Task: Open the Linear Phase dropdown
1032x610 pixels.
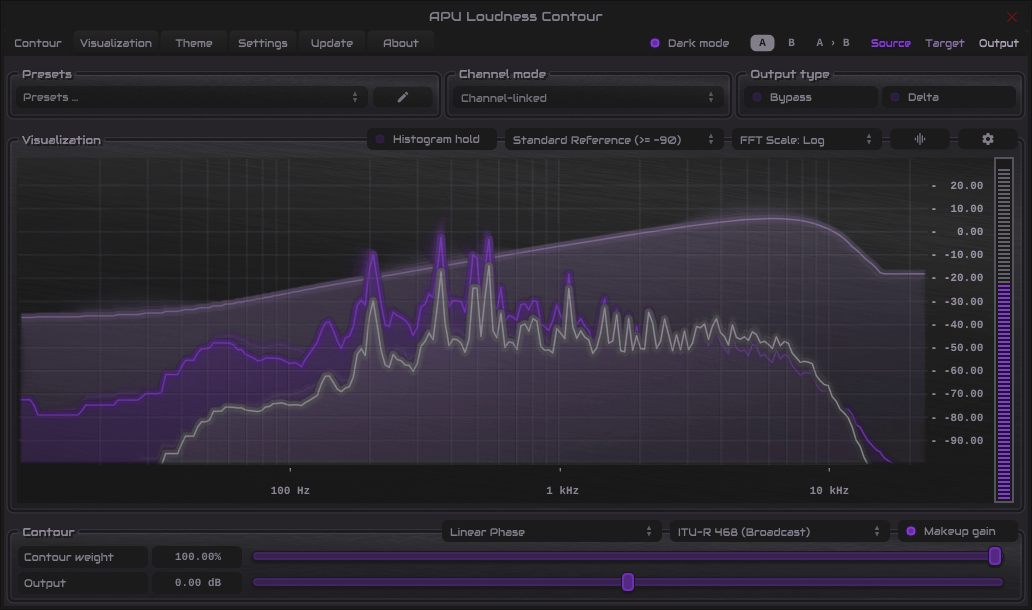Action: (x=550, y=532)
